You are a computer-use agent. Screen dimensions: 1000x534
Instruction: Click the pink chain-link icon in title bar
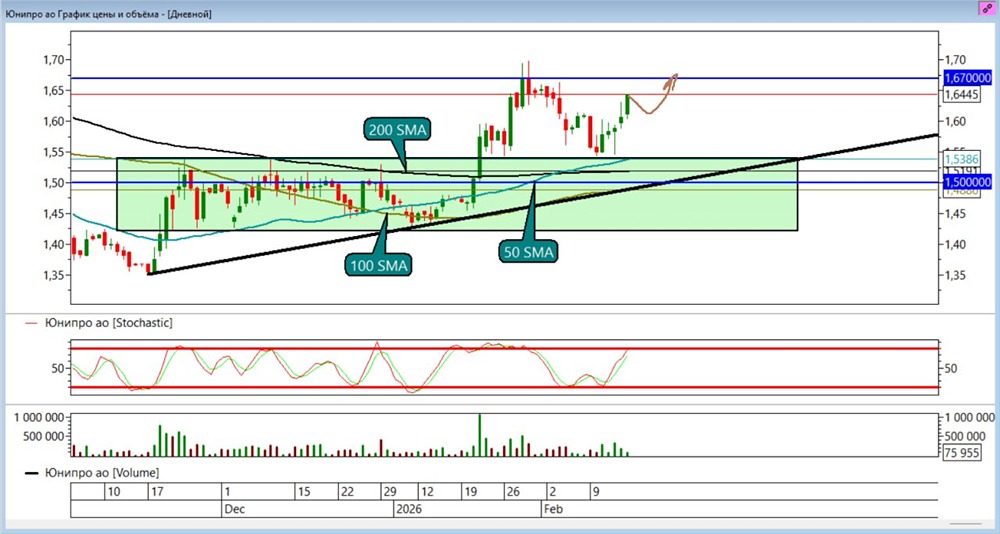[x=987, y=8]
